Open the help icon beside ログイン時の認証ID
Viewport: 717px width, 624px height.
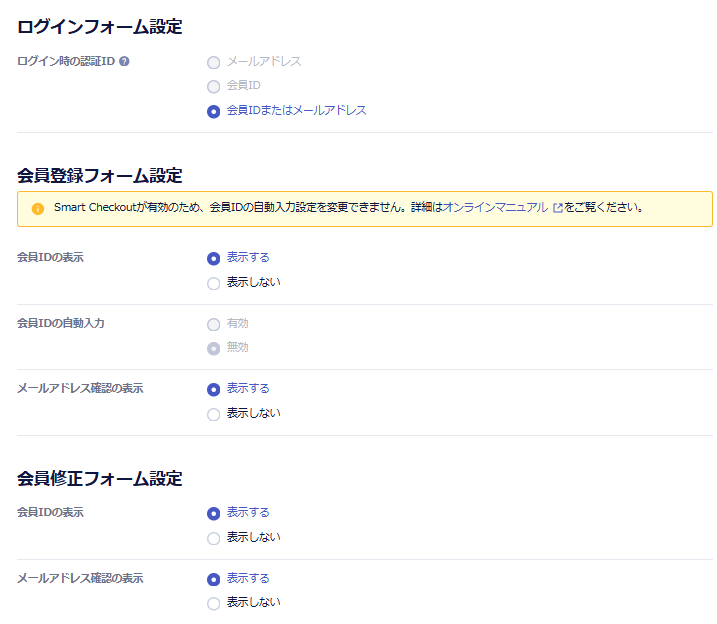[x=124, y=61]
